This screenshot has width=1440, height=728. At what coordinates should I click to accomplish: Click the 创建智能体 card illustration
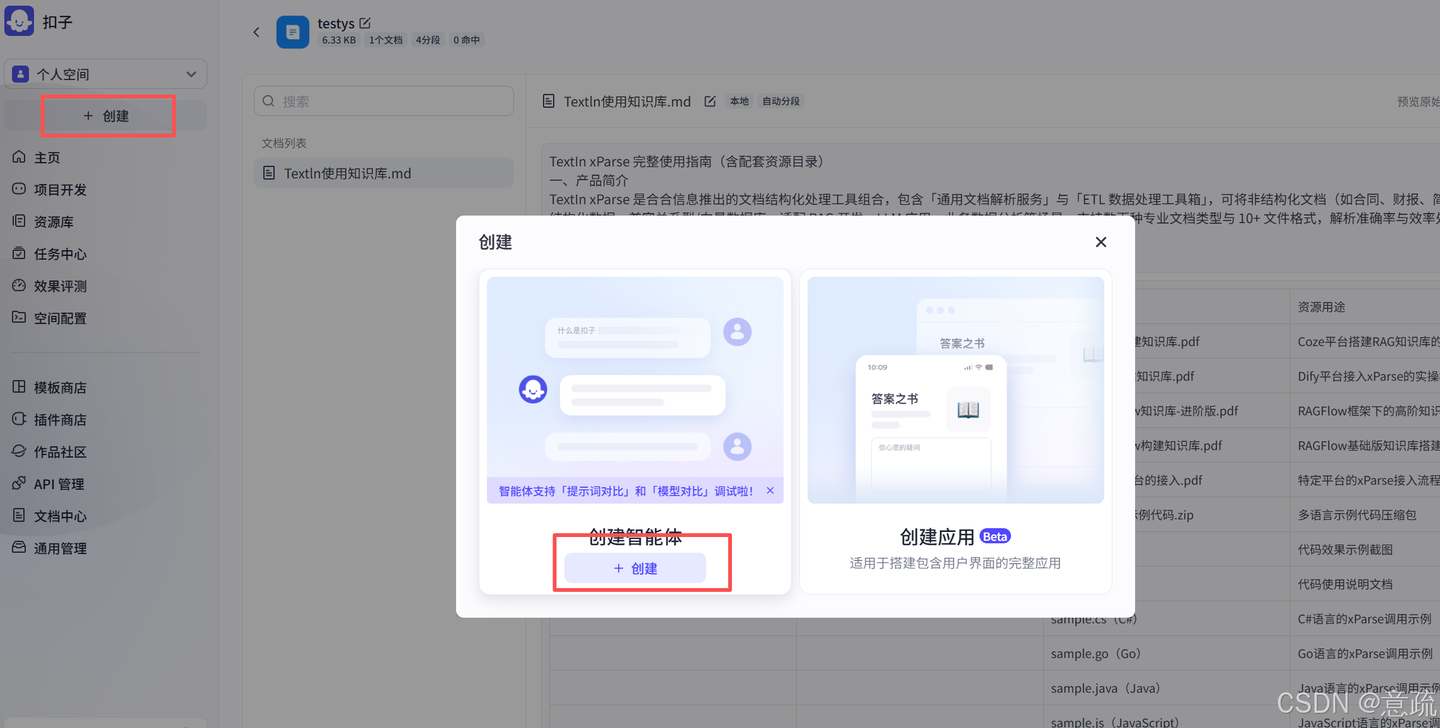point(635,390)
